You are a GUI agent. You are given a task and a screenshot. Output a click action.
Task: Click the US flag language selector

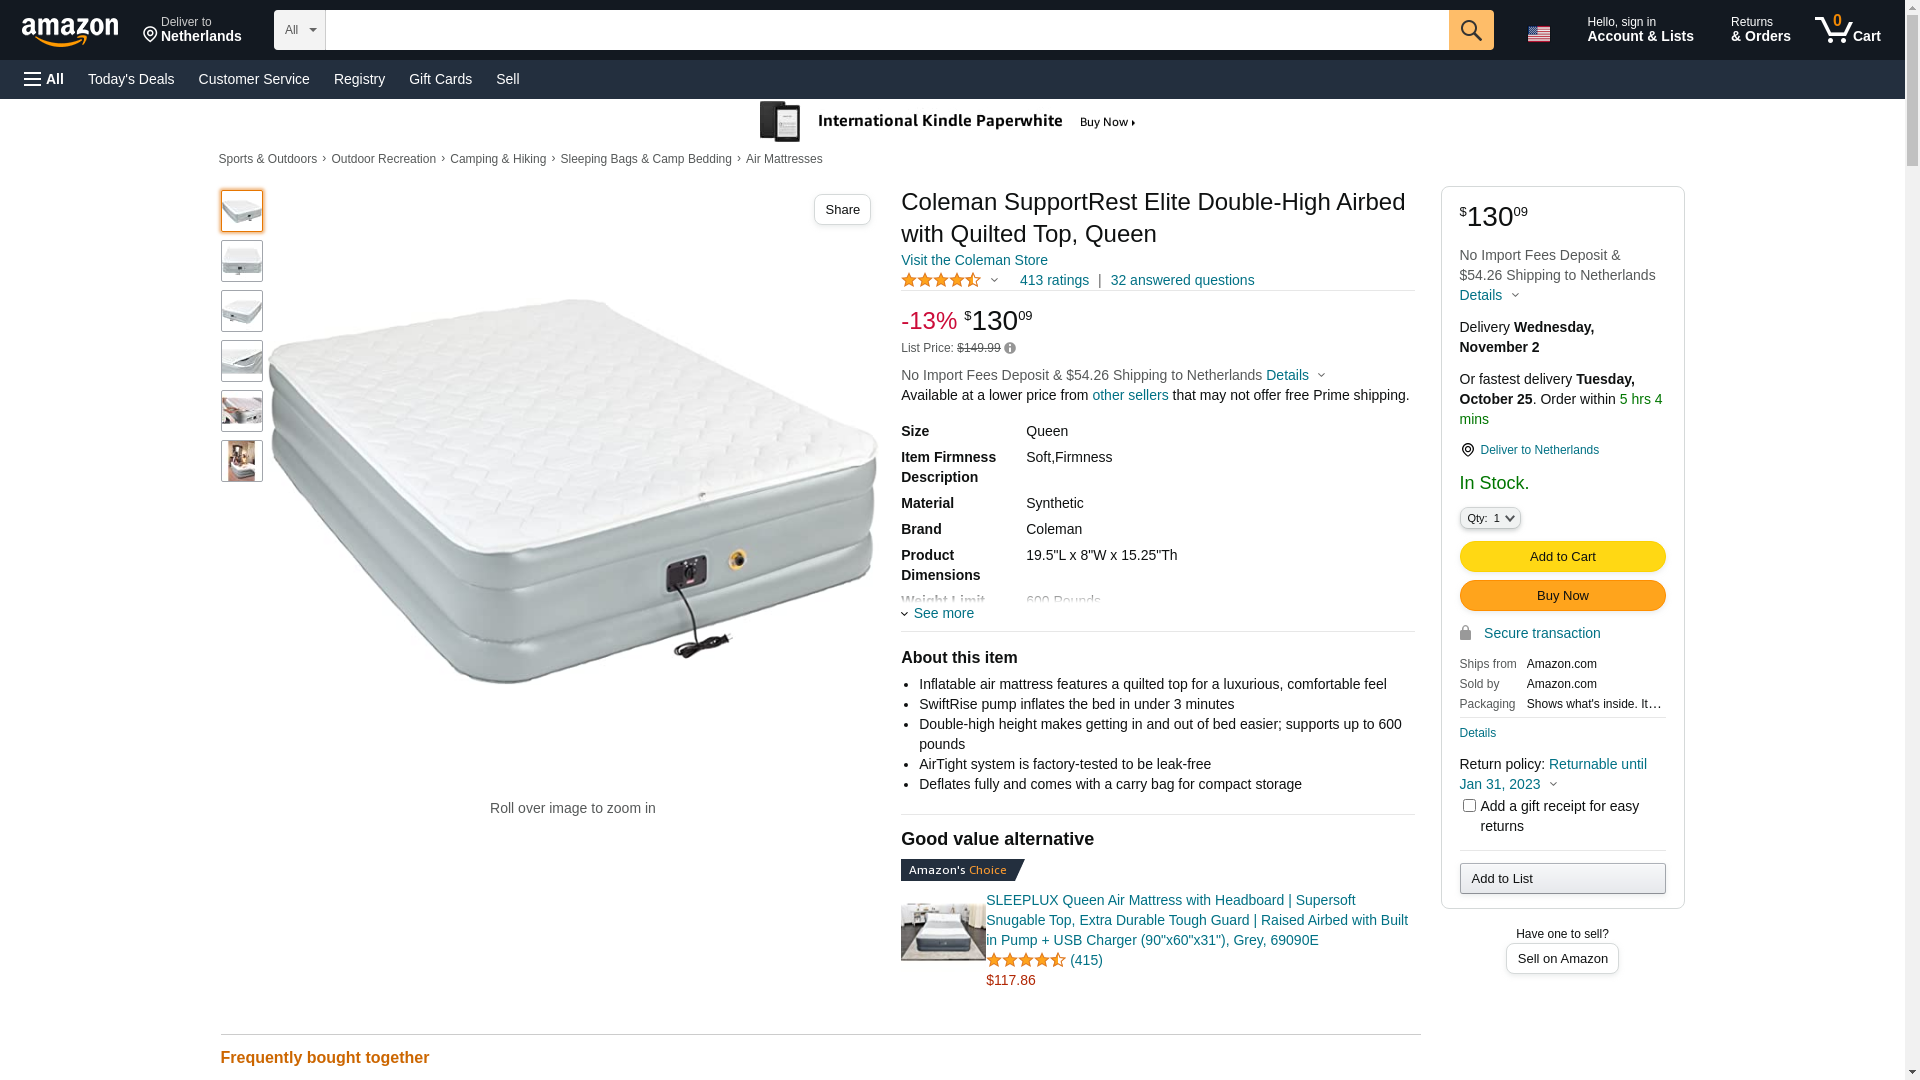(1538, 33)
